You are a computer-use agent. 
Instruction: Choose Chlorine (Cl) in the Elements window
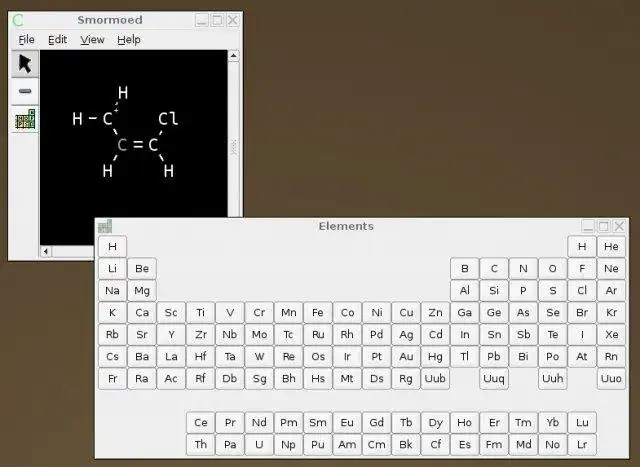582,291
